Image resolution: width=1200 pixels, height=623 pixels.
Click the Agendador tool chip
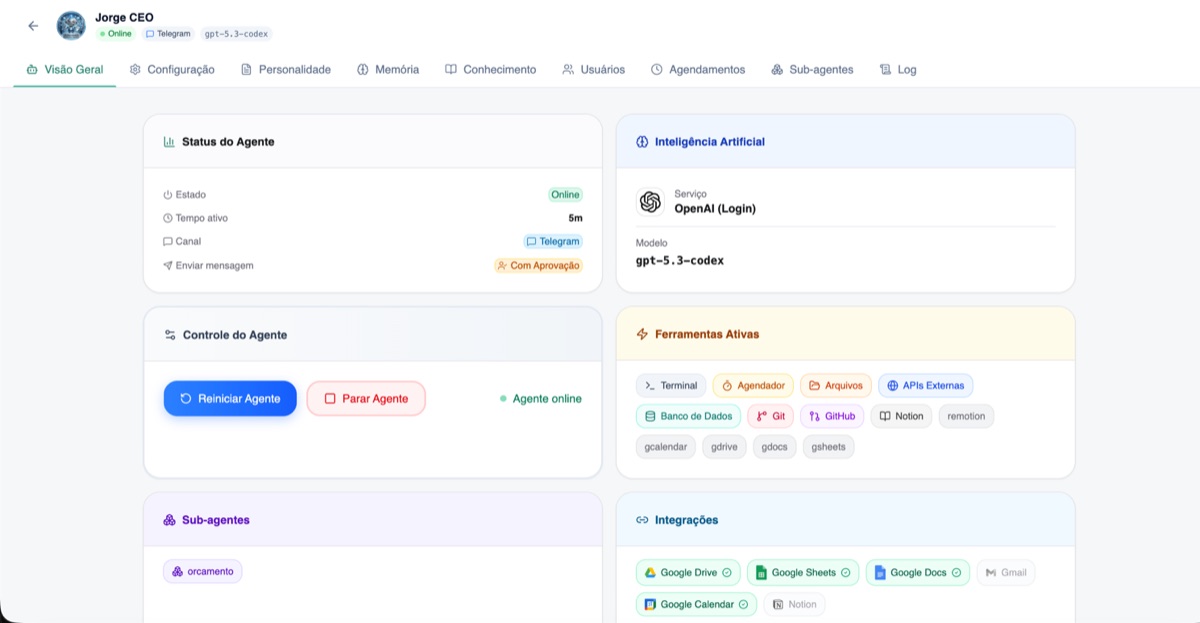pyautogui.click(x=753, y=386)
